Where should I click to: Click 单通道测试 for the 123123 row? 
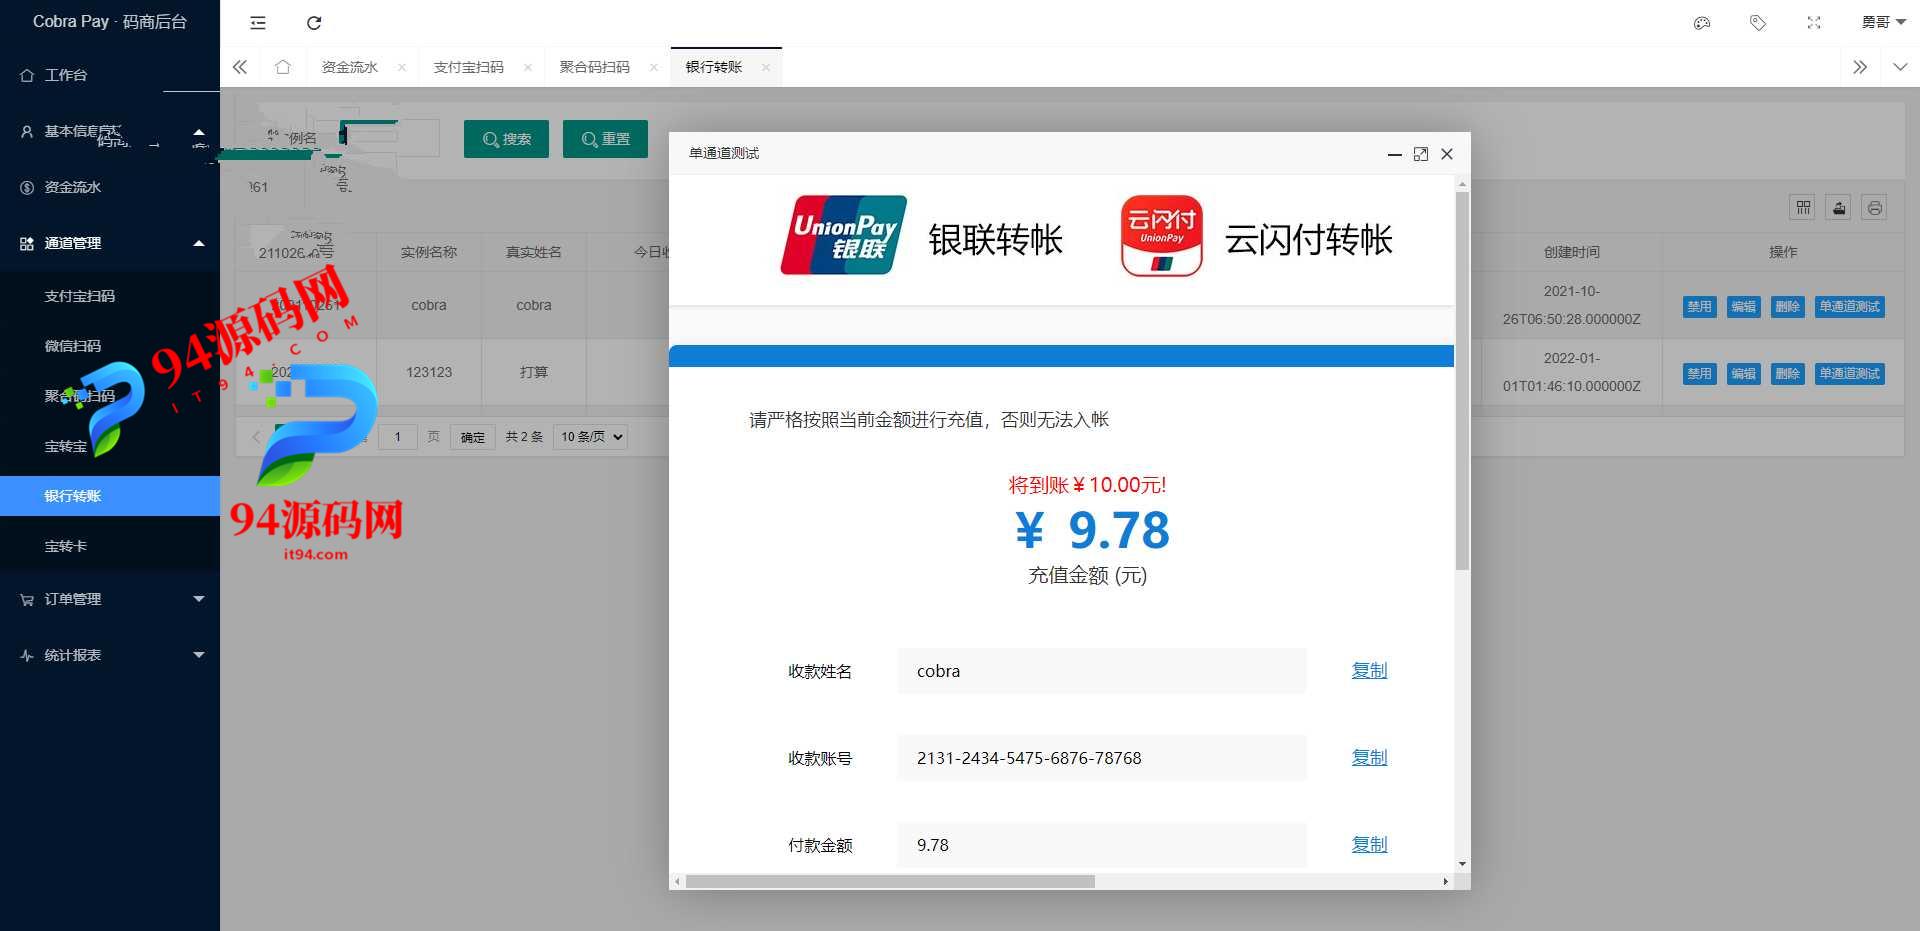click(x=1849, y=373)
